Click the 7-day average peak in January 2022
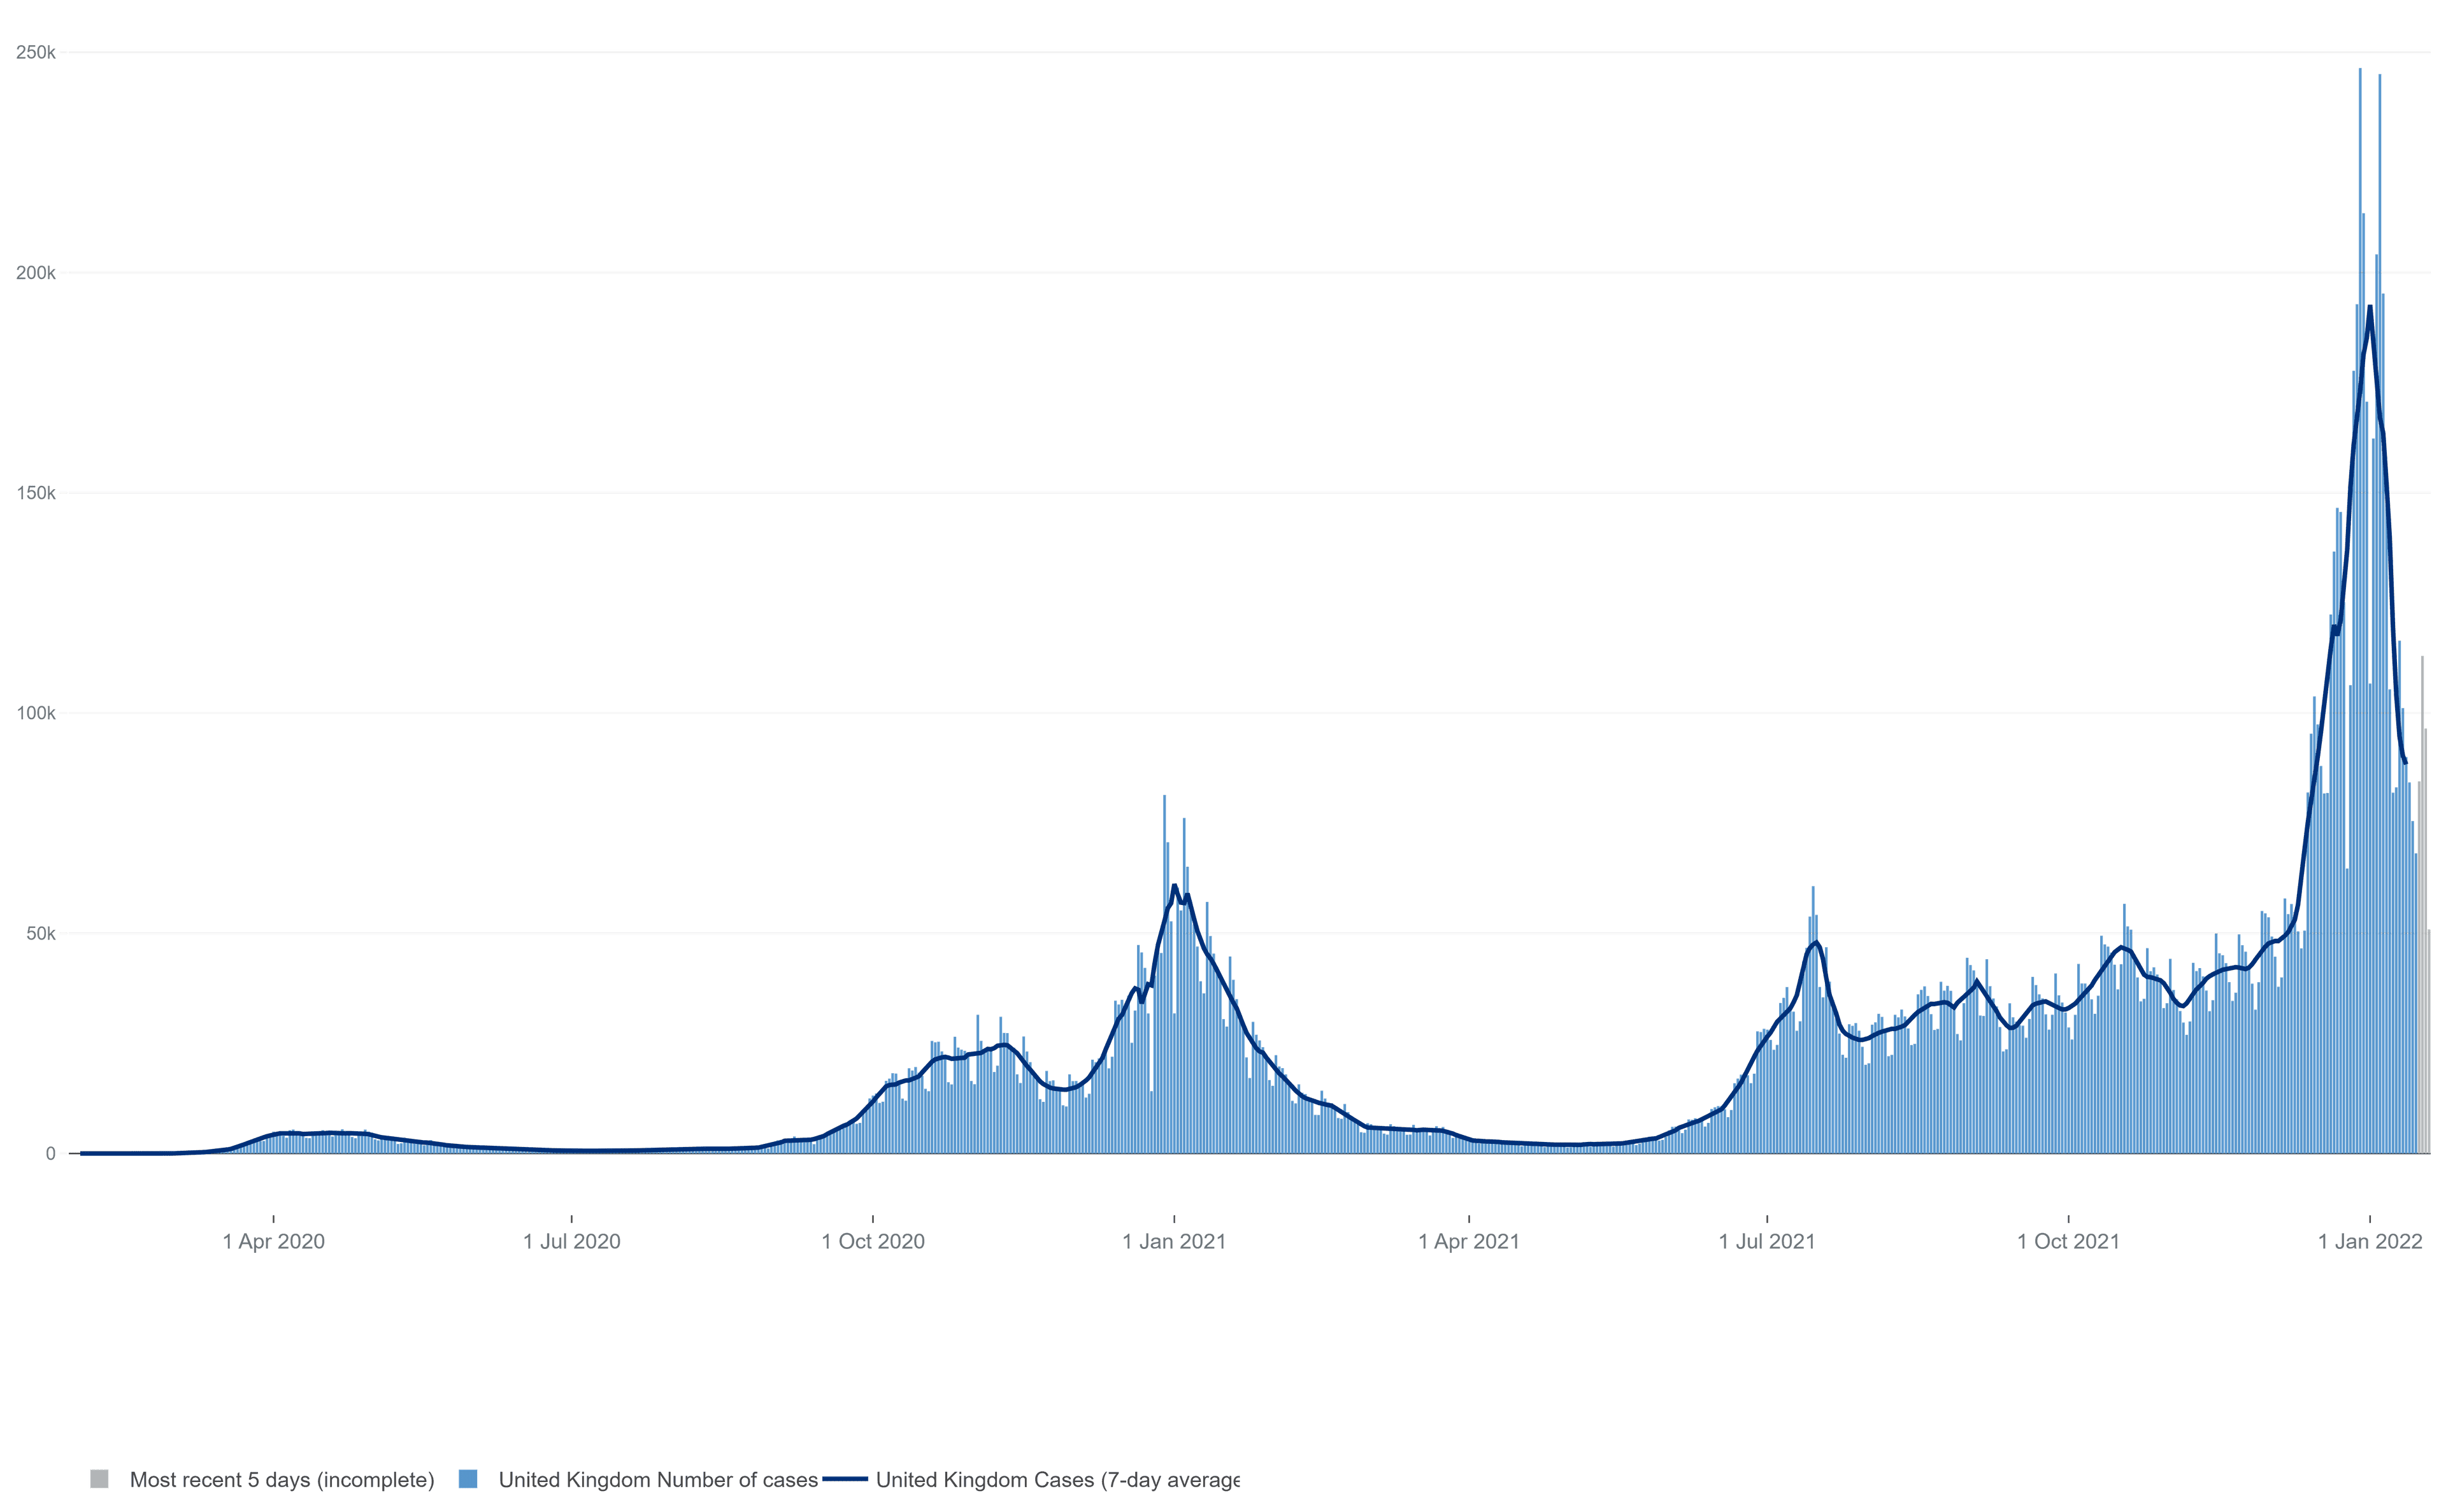This screenshot has height=1512, width=2446. (x=2370, y=307)
